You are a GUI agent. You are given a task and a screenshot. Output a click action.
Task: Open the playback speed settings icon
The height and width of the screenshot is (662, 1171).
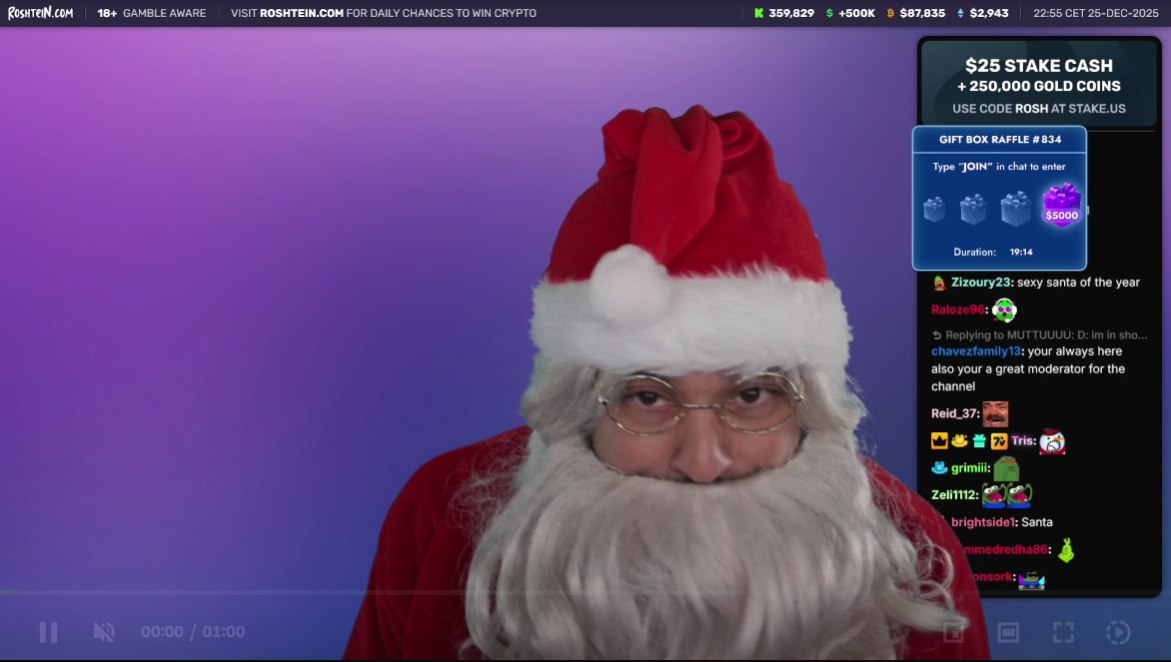pyautogui.click(x=1117, y=631)
